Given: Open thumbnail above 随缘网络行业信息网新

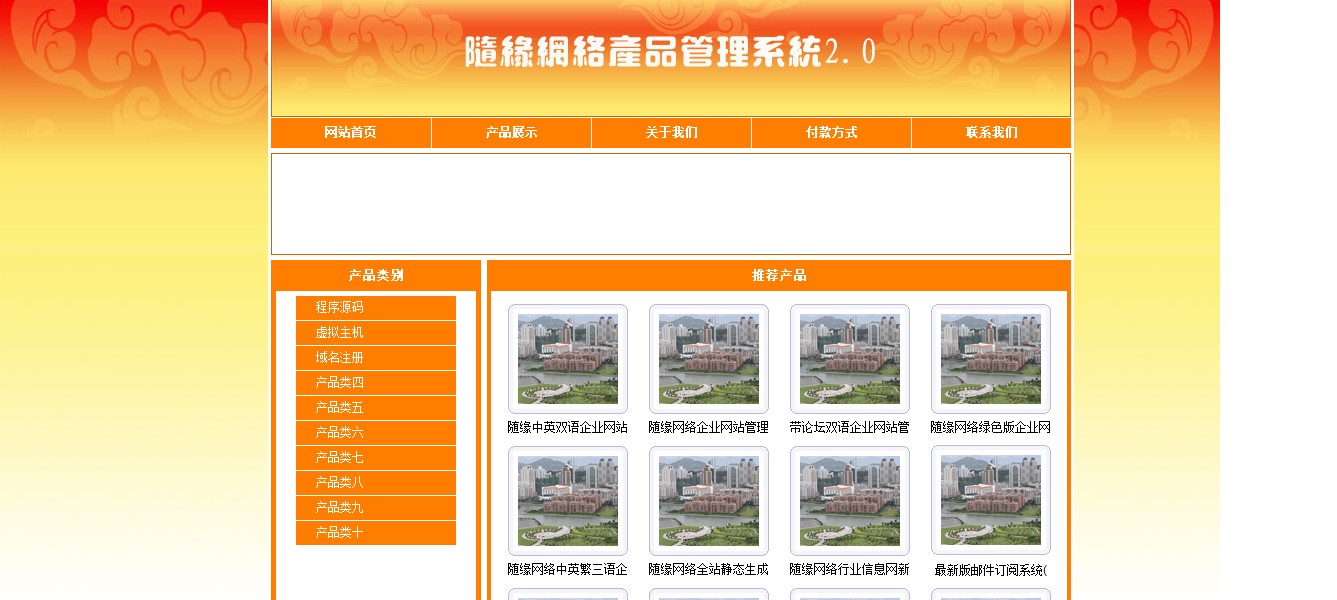Looking at the screenshot, I should [x=850, y=501].
